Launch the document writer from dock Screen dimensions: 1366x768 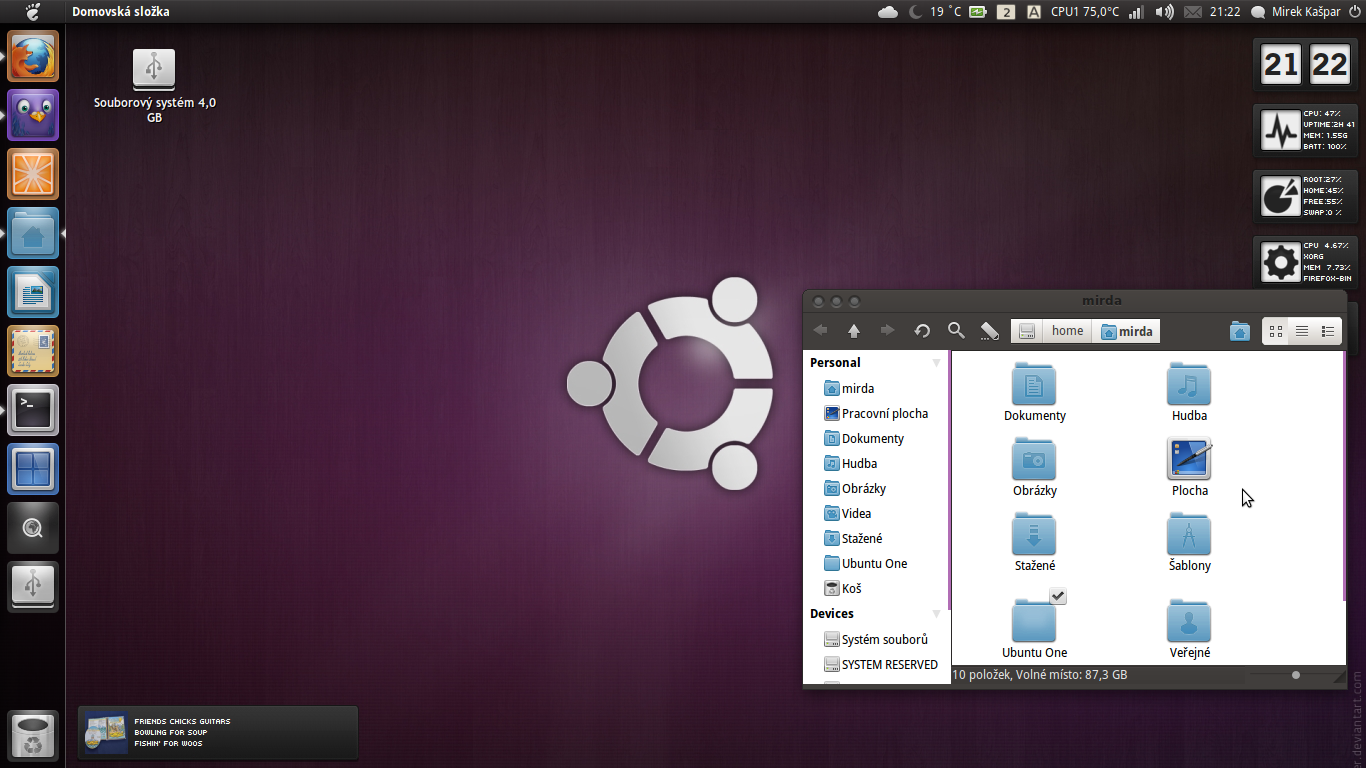[33, 292]
